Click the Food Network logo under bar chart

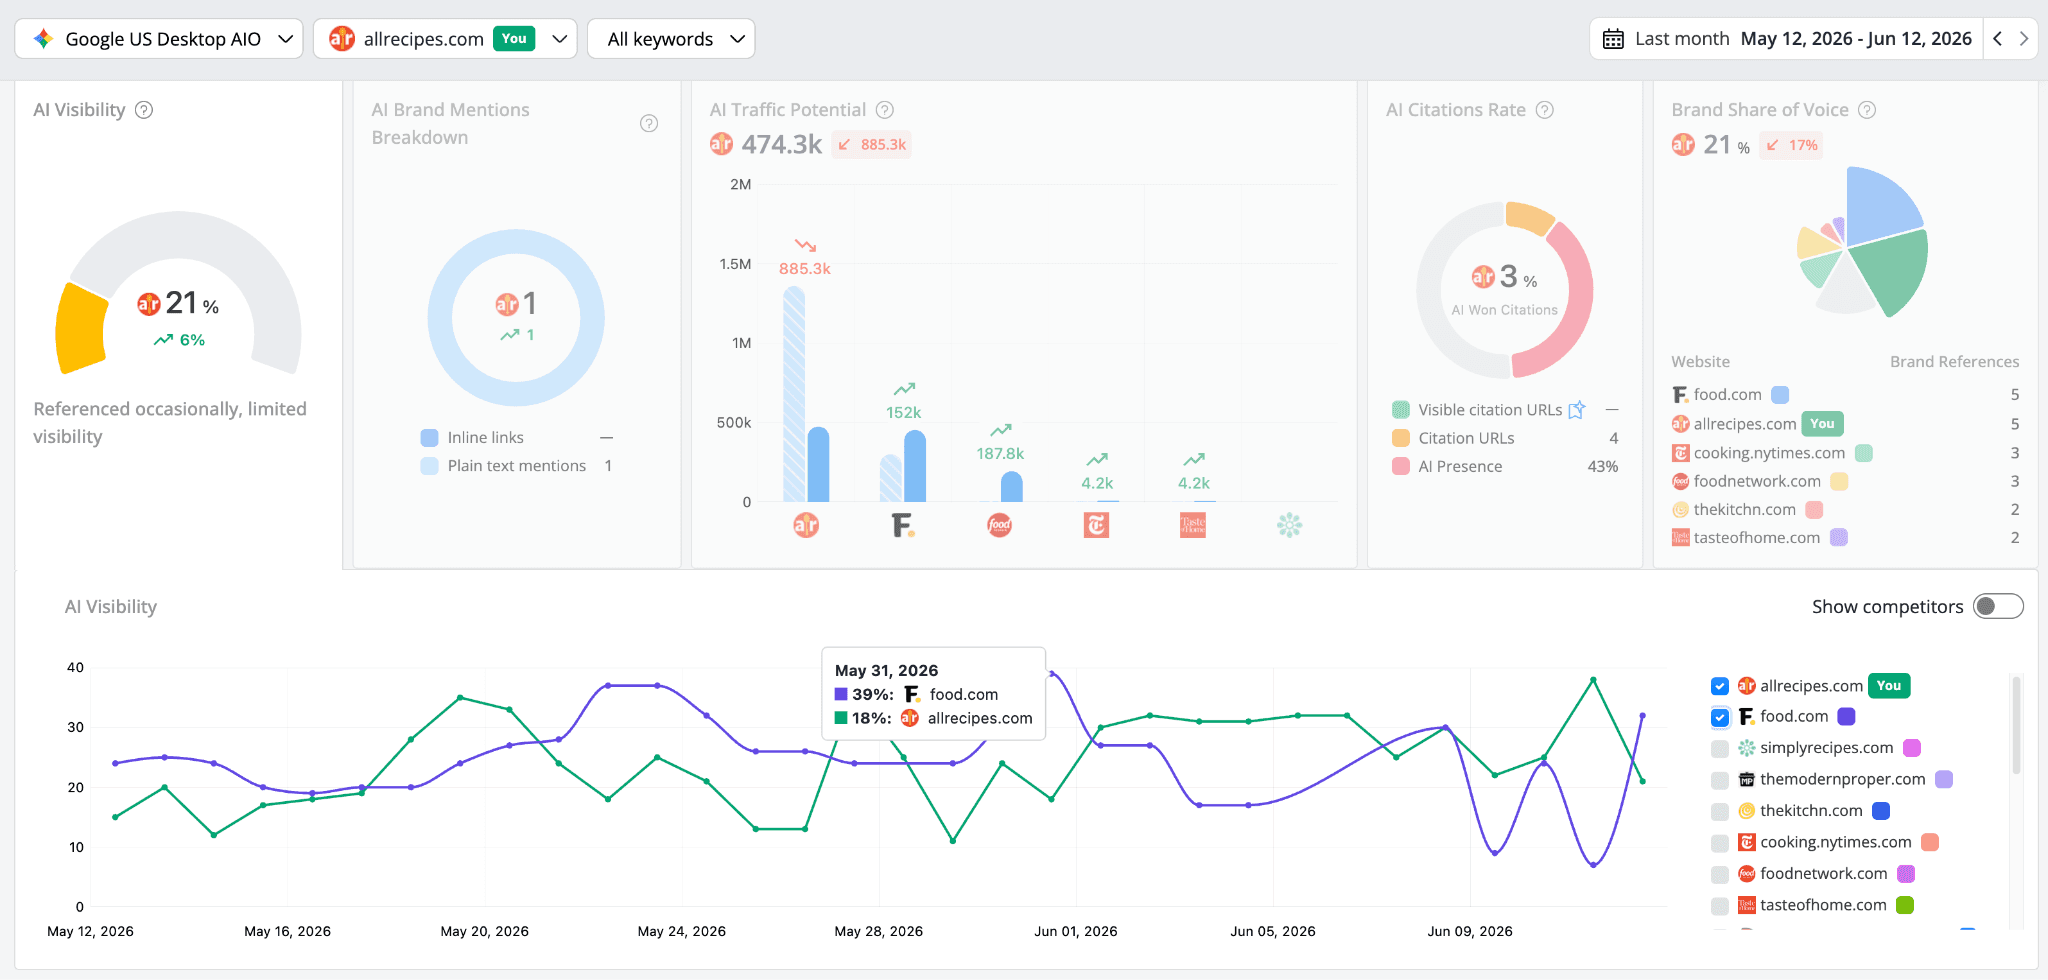point(999,525)
